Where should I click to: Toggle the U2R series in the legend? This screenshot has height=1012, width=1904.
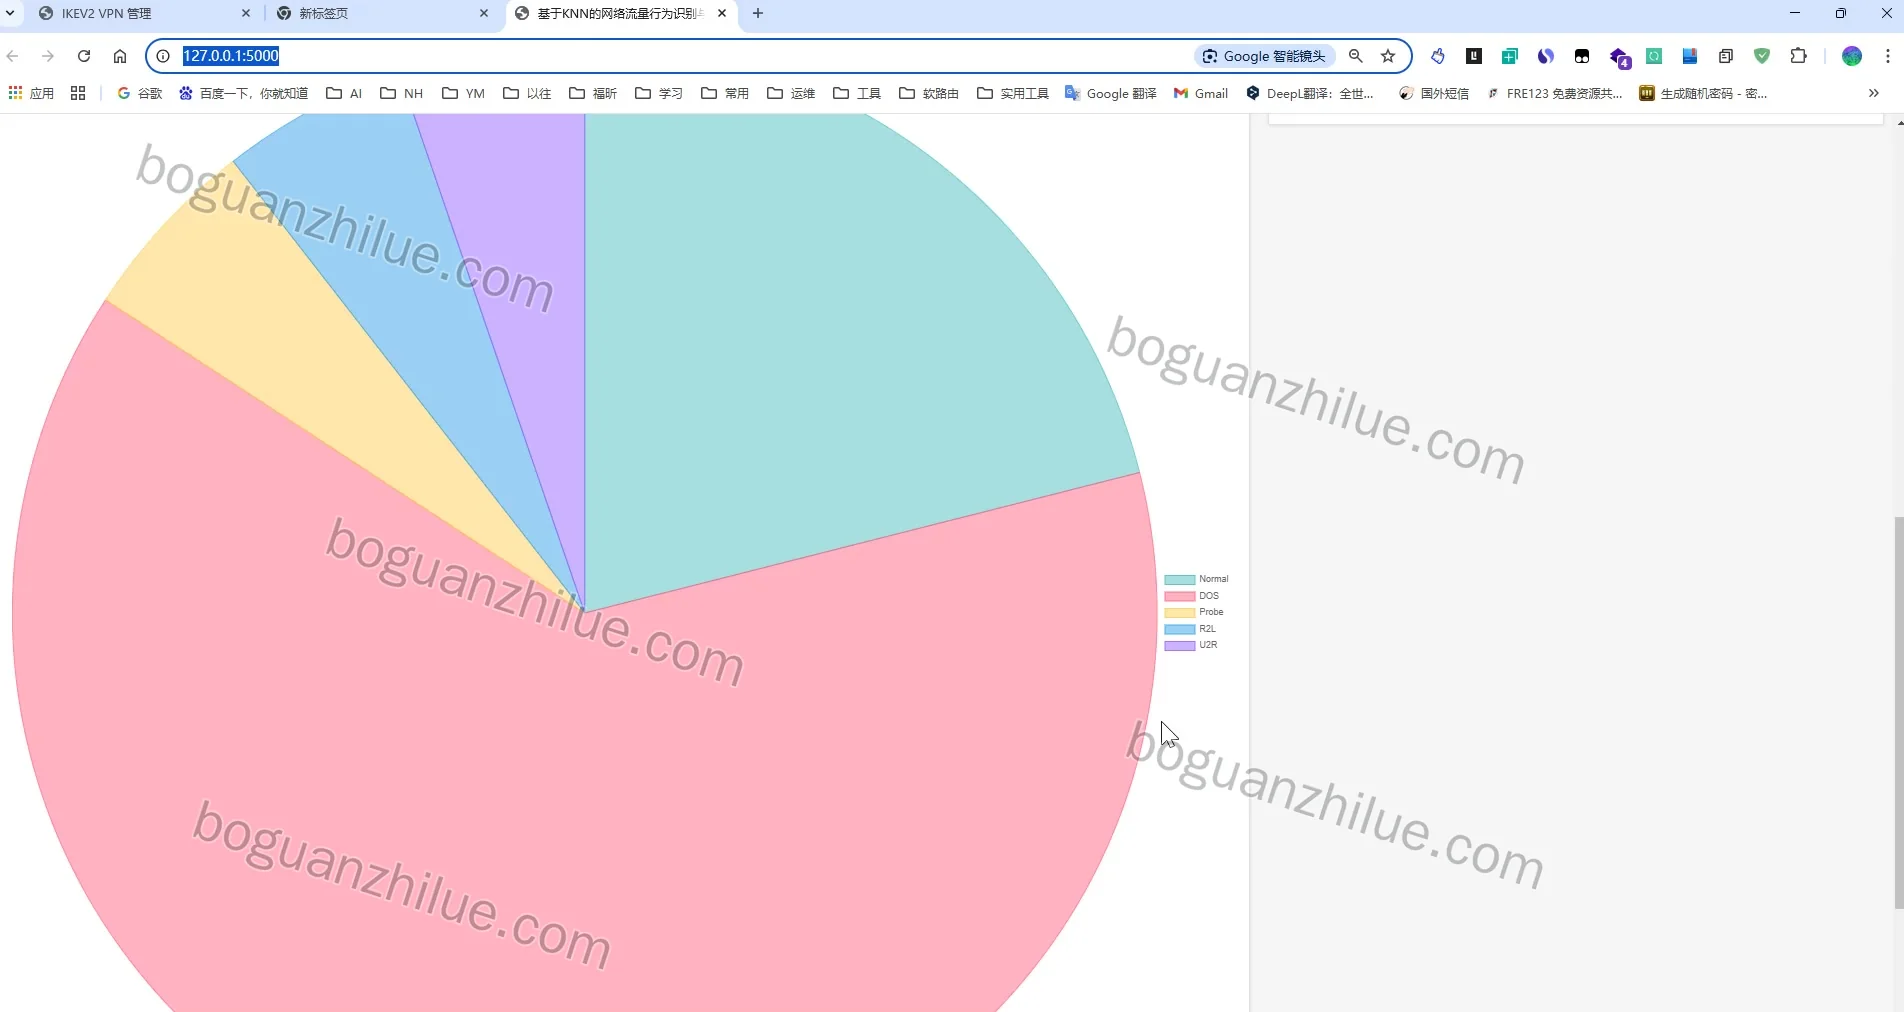pos(1191,645)
